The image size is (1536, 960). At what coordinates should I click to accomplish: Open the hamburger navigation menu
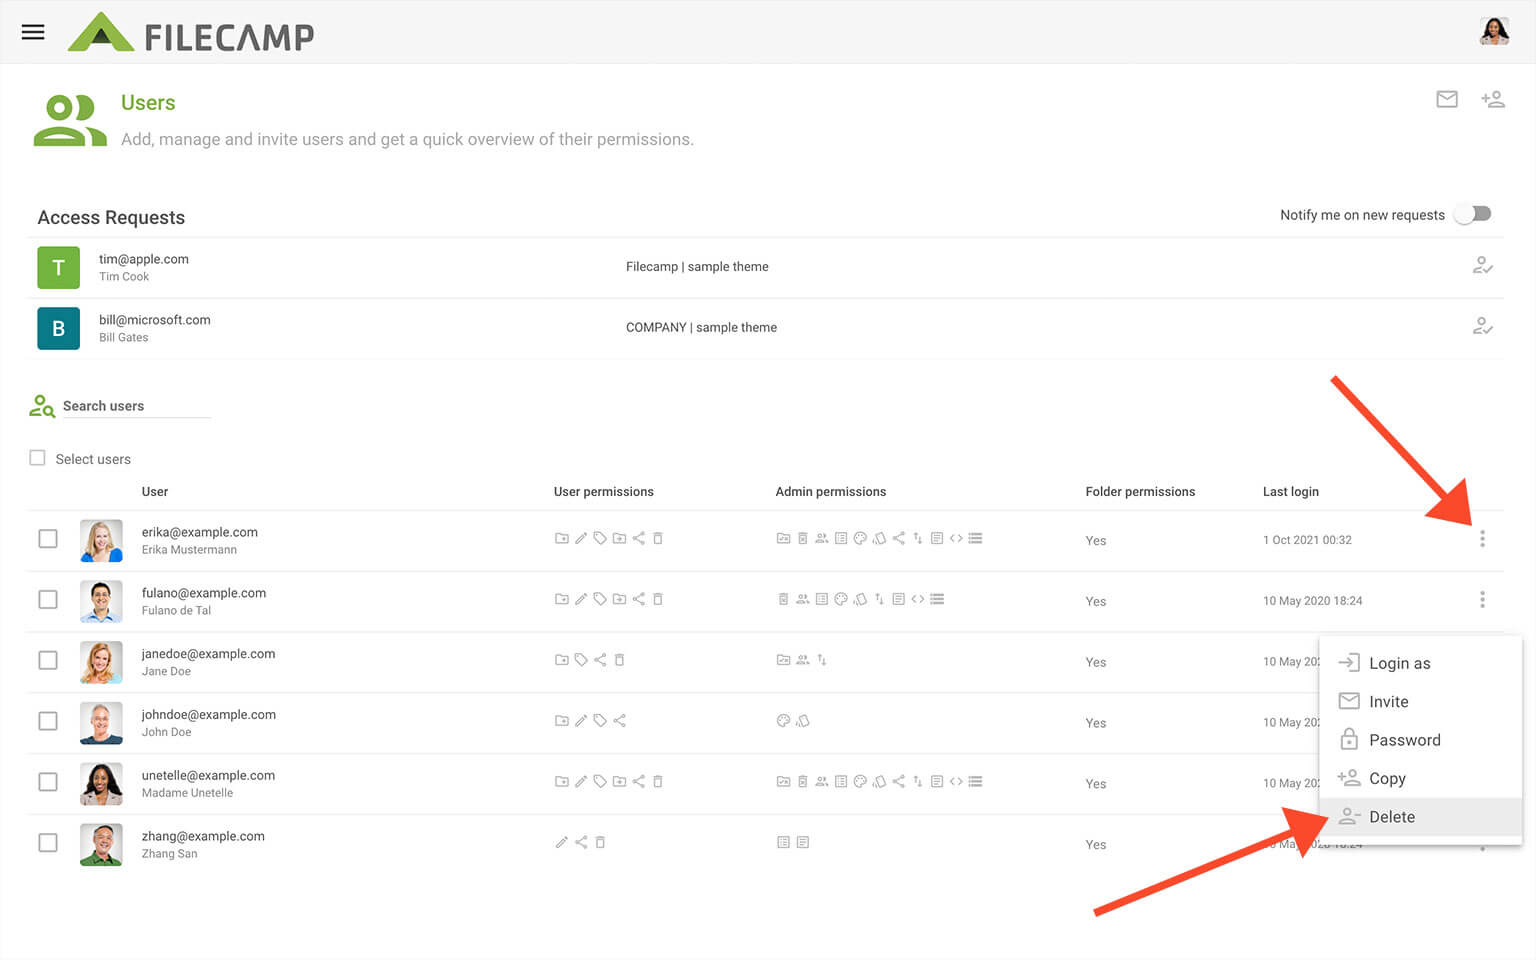click(33, 32)
